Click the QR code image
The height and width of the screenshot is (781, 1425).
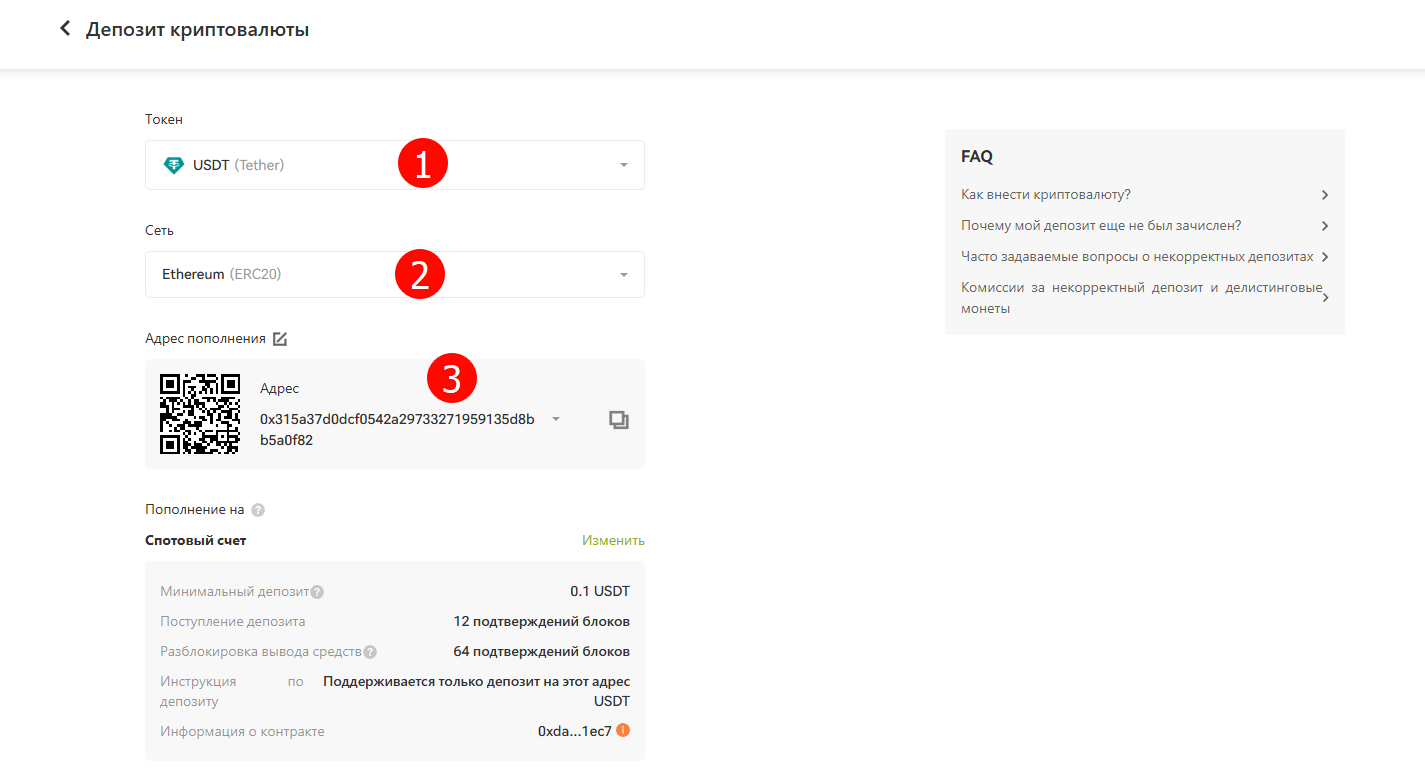pos(200,414)
